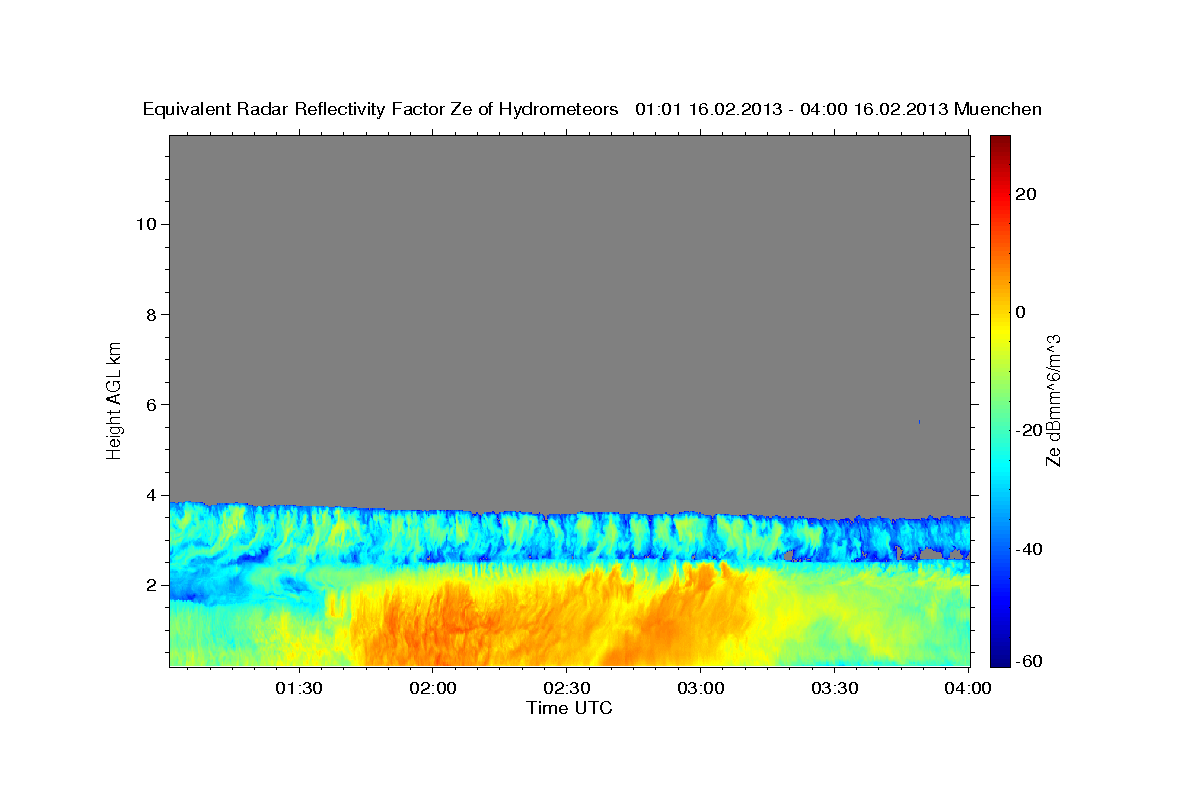Click the height tick label 8
The width and height of the screenshot is (1200, 800).
(x=151, y=314)
